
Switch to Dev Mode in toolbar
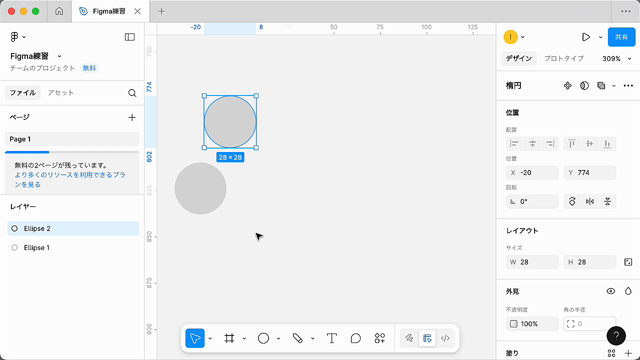(x=445, y=338)
